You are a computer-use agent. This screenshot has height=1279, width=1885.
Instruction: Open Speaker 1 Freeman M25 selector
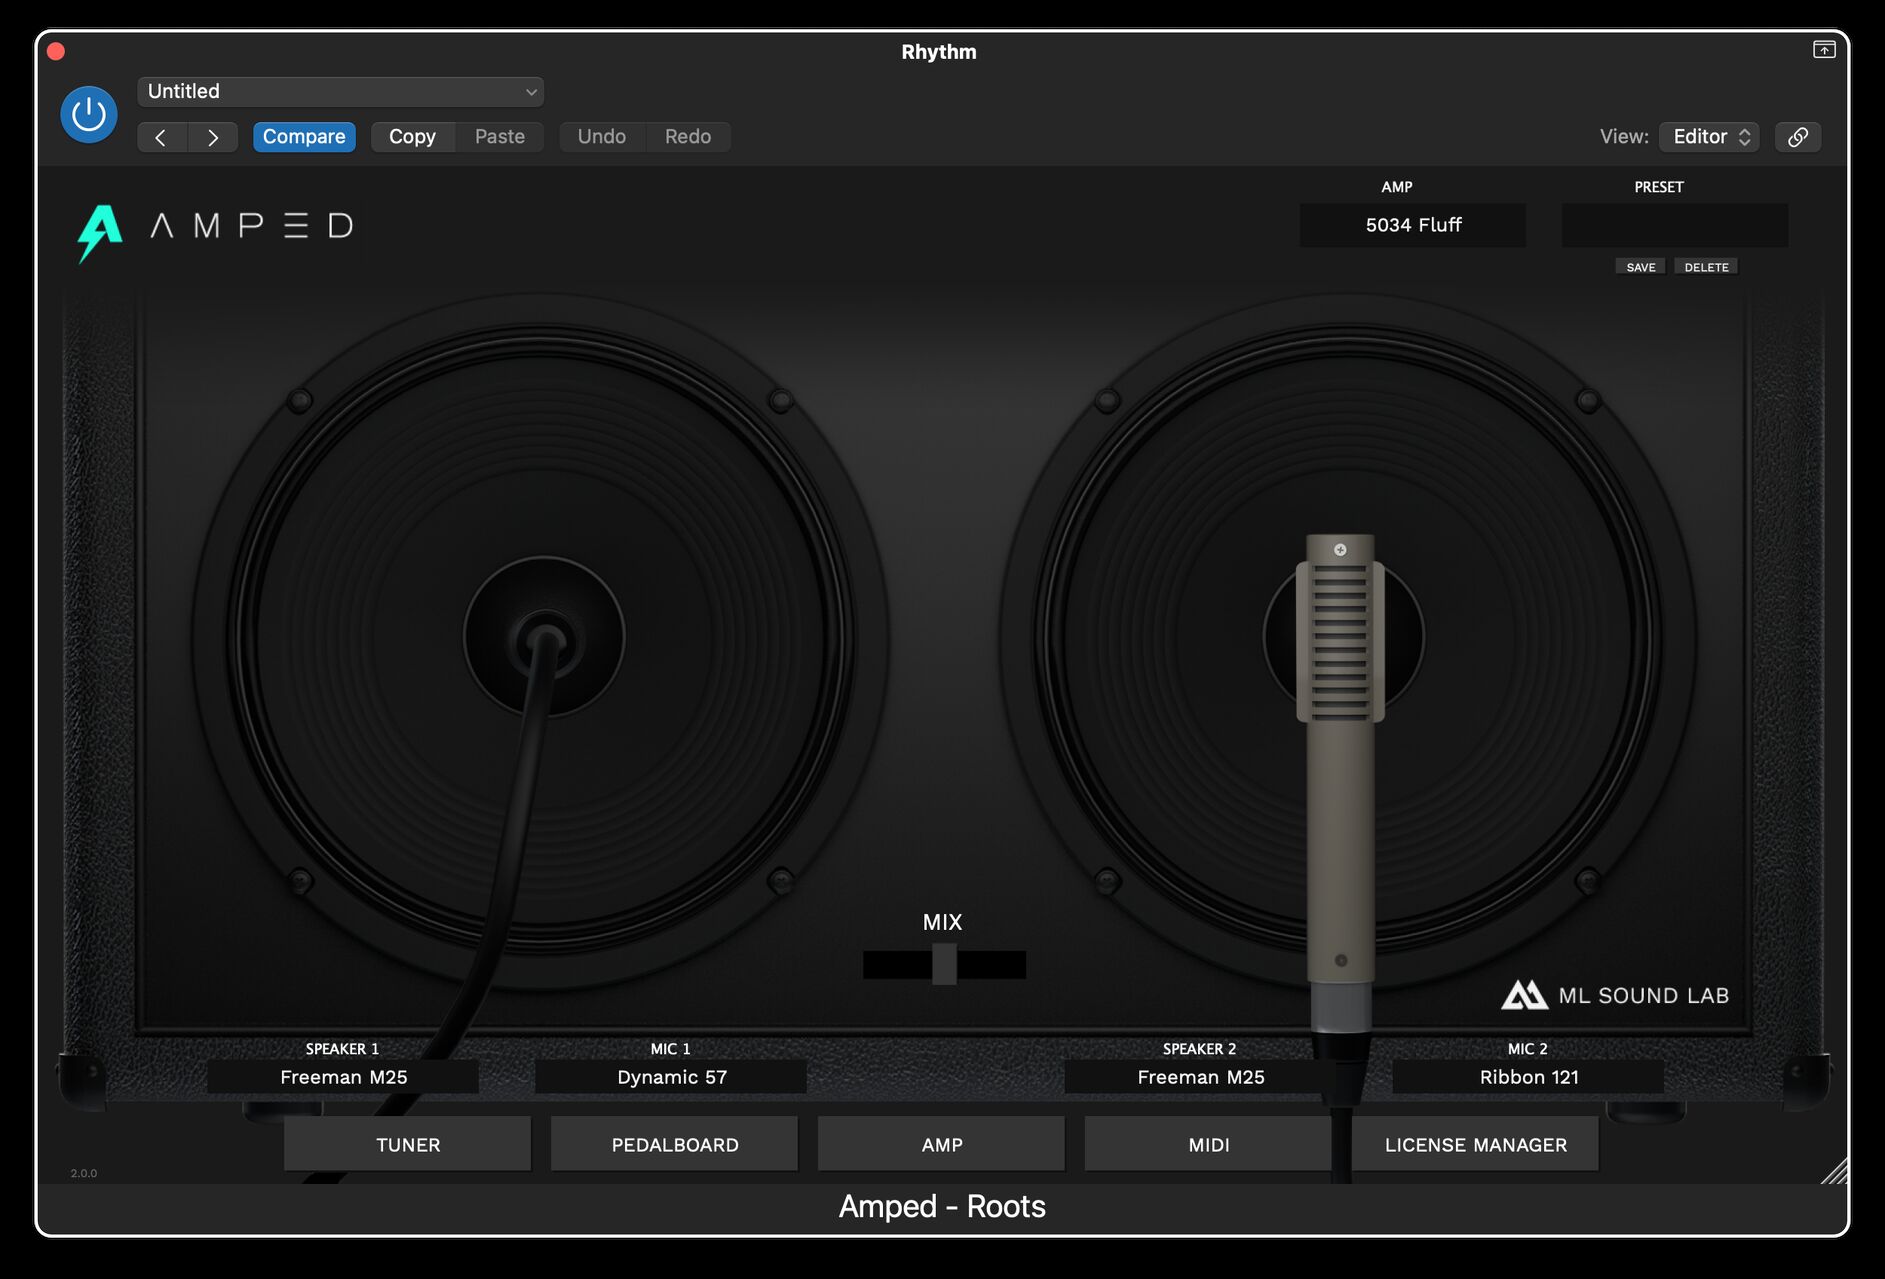click(x=343, y=1077)
